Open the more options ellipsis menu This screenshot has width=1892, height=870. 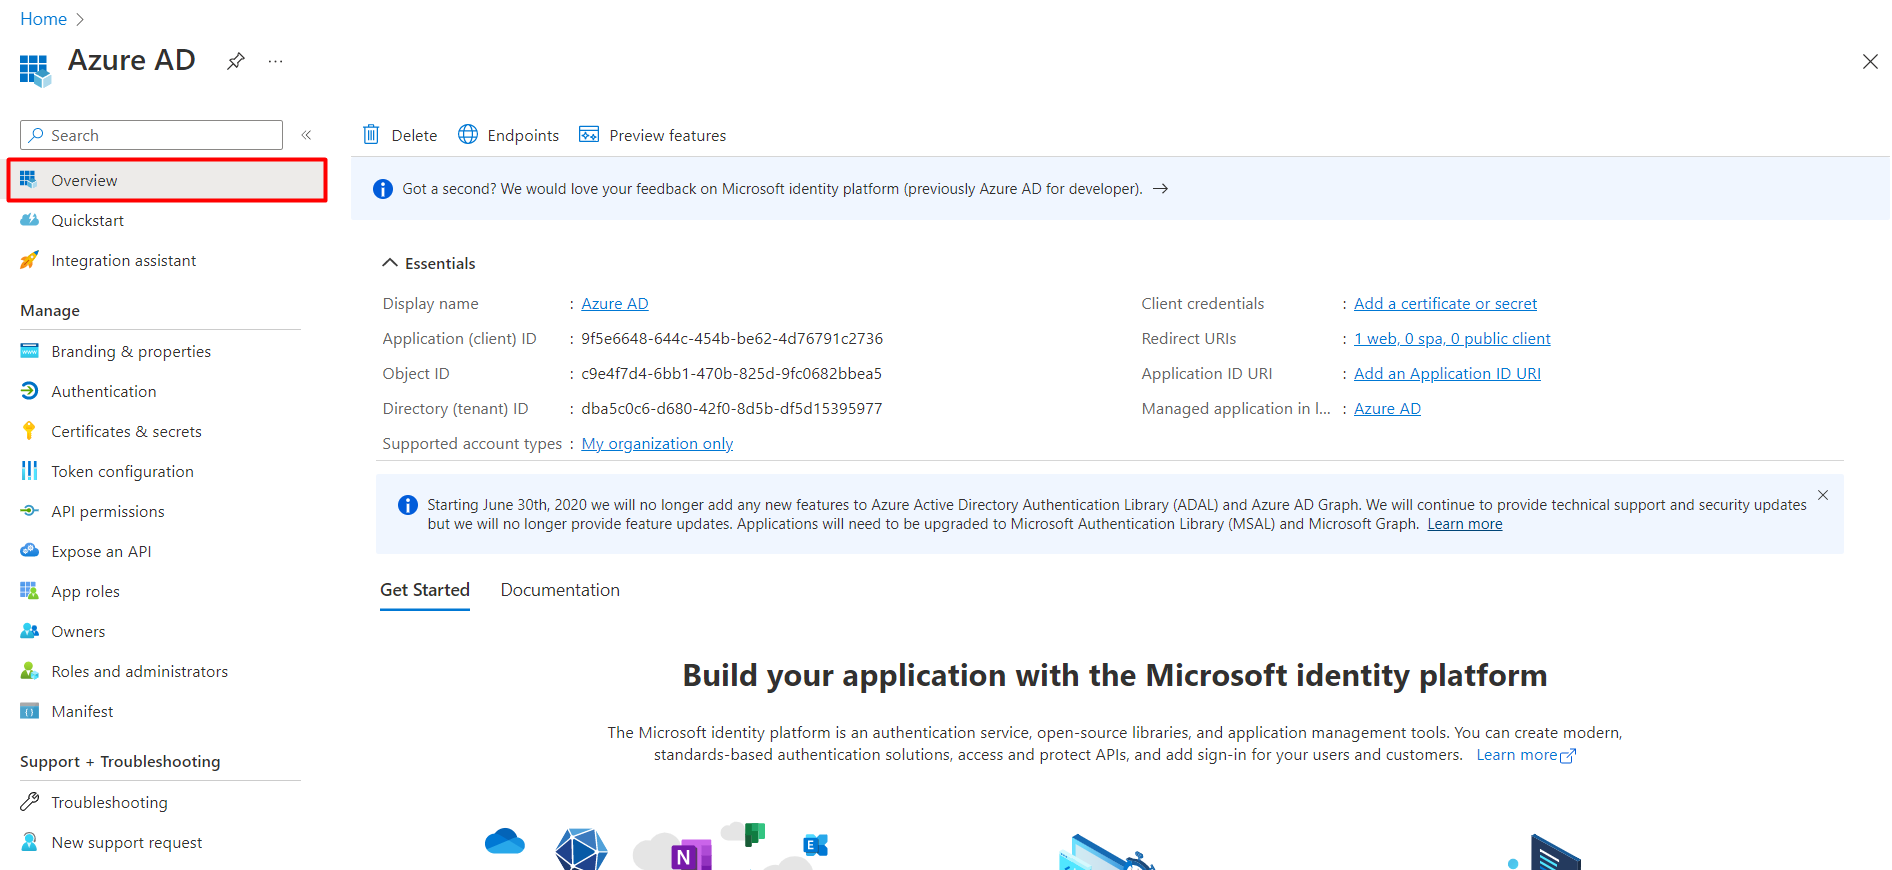pyautogui.click(x=275, y=61)
